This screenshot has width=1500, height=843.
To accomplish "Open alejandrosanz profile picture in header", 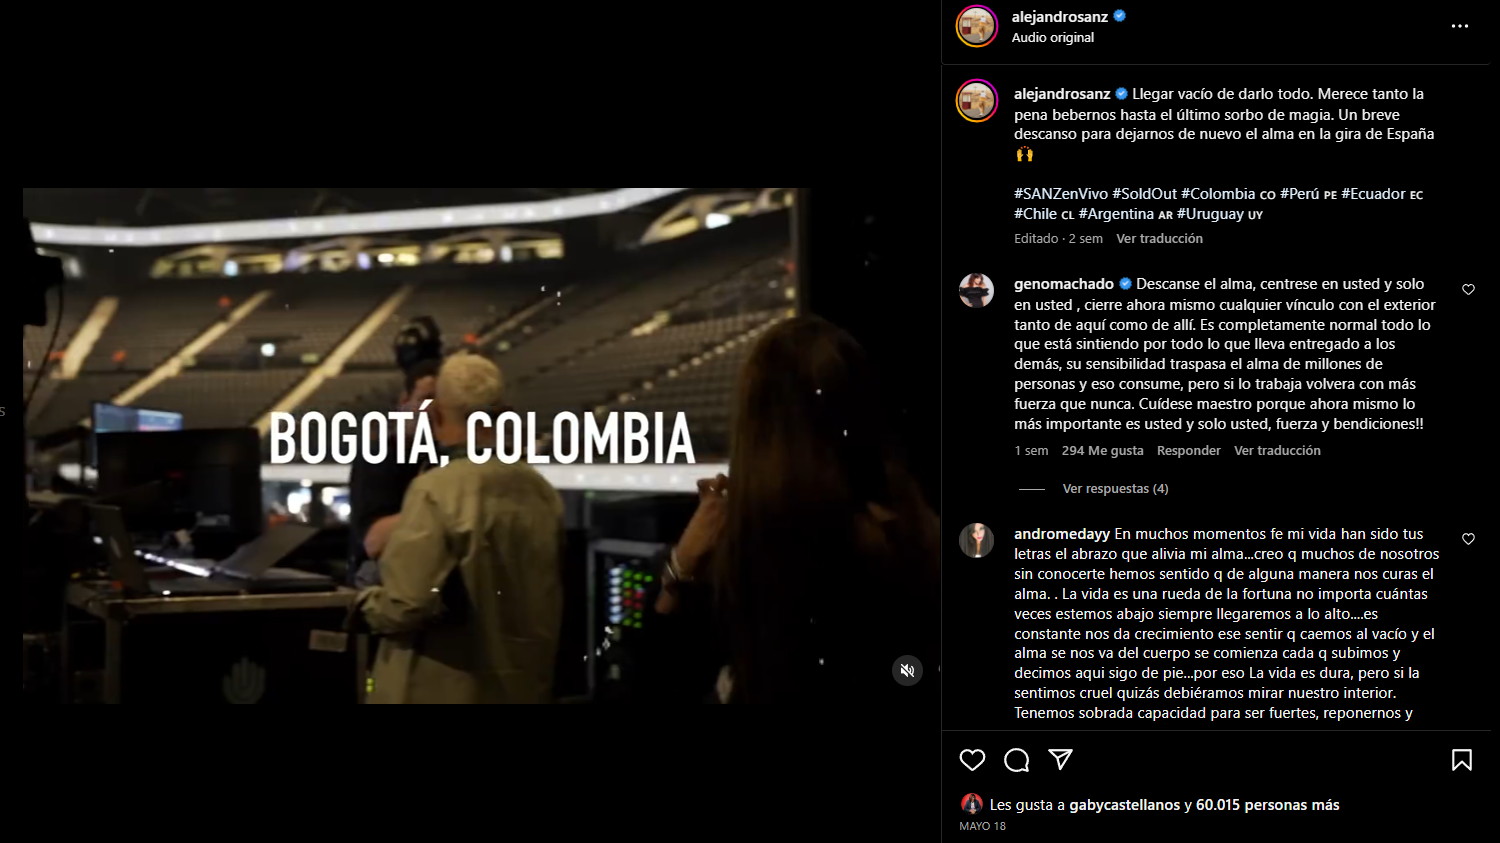I will (977, 26).
